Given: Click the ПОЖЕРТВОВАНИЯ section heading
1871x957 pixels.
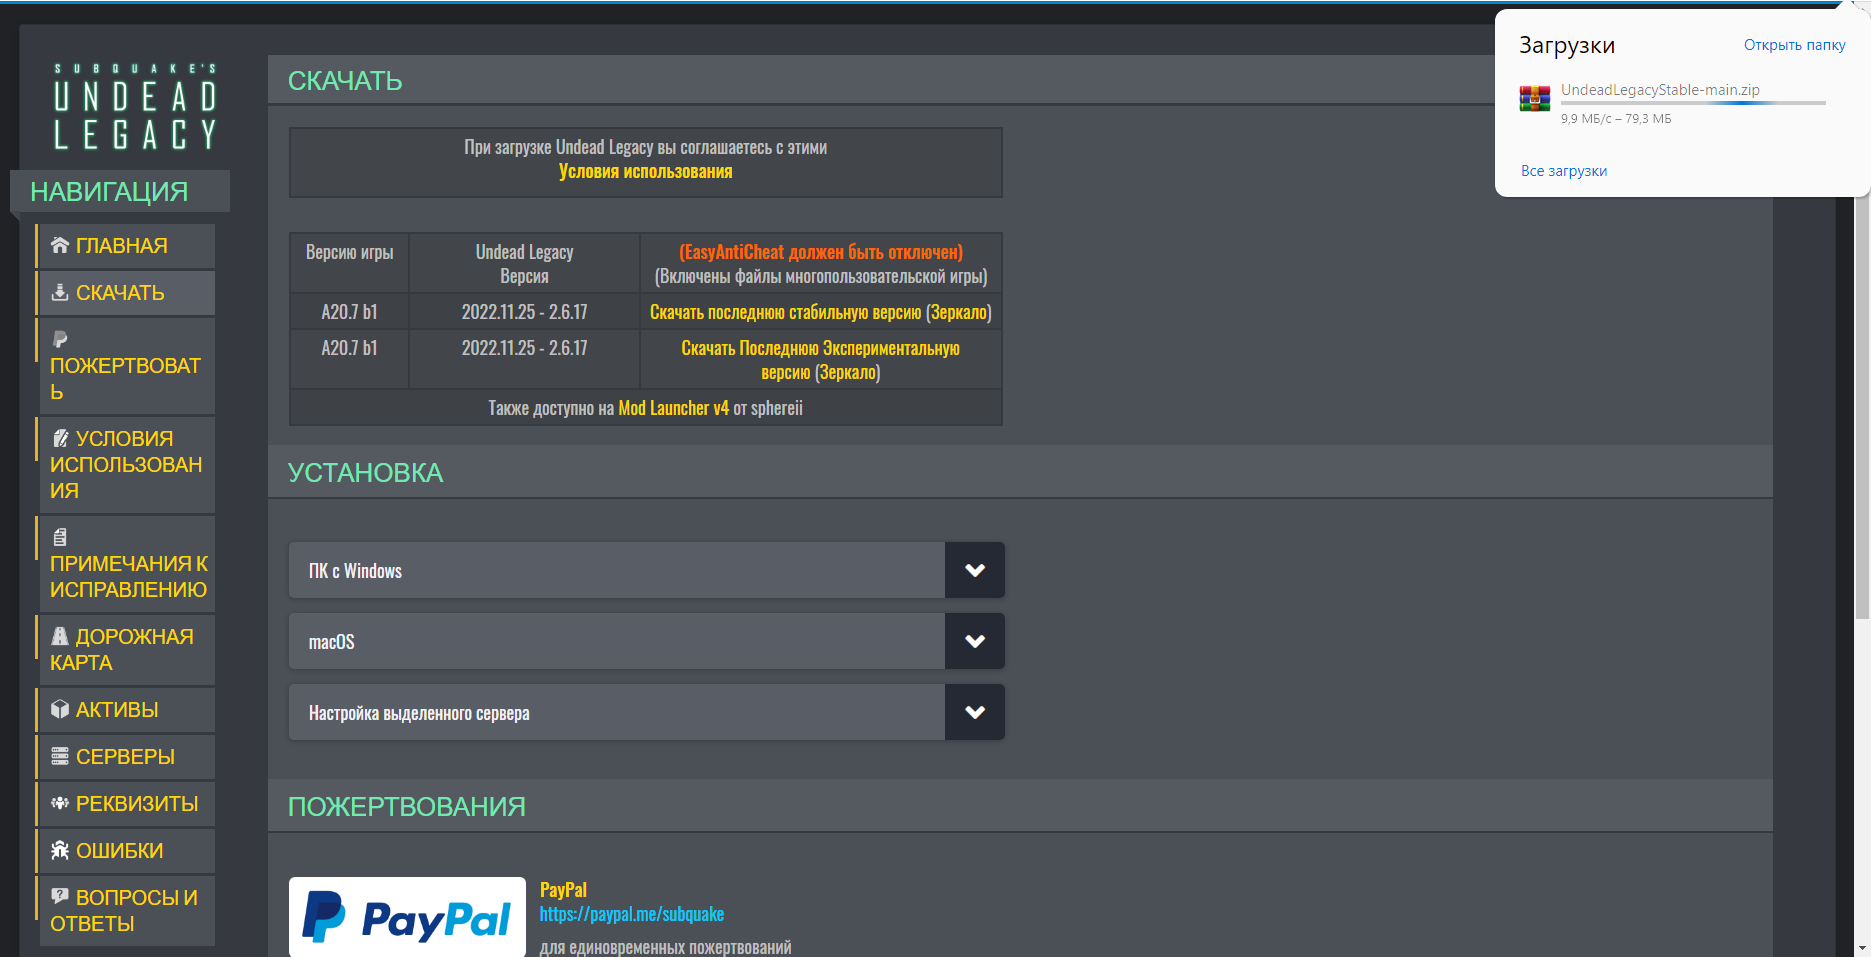Looking at the screenshot, I should (x=407, y=807).
